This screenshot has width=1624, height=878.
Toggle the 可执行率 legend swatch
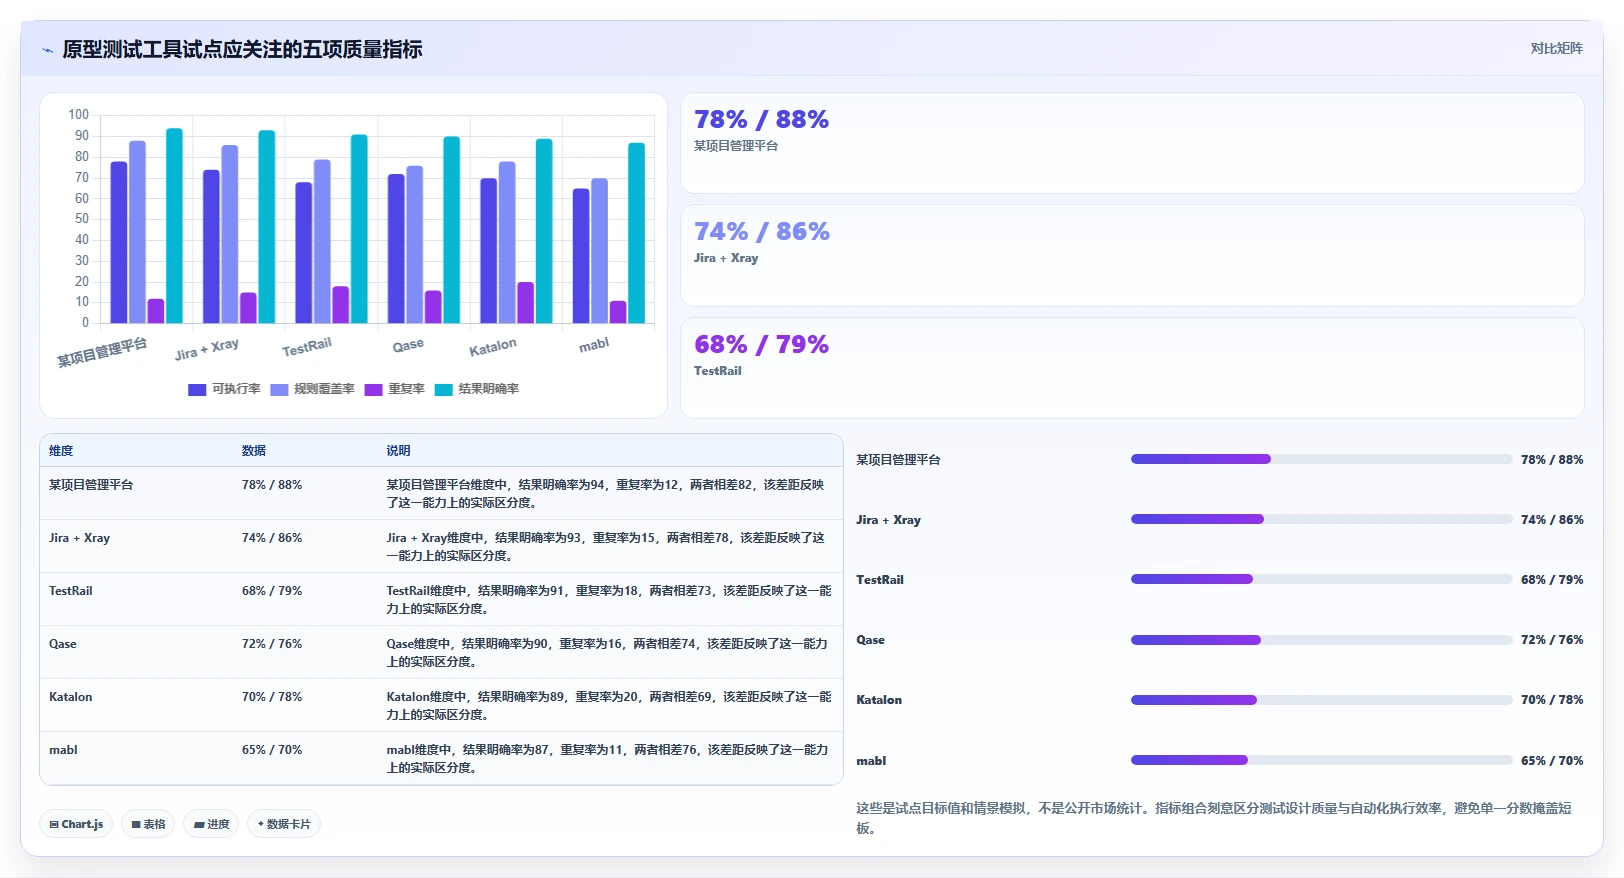(x=197, y=390)
